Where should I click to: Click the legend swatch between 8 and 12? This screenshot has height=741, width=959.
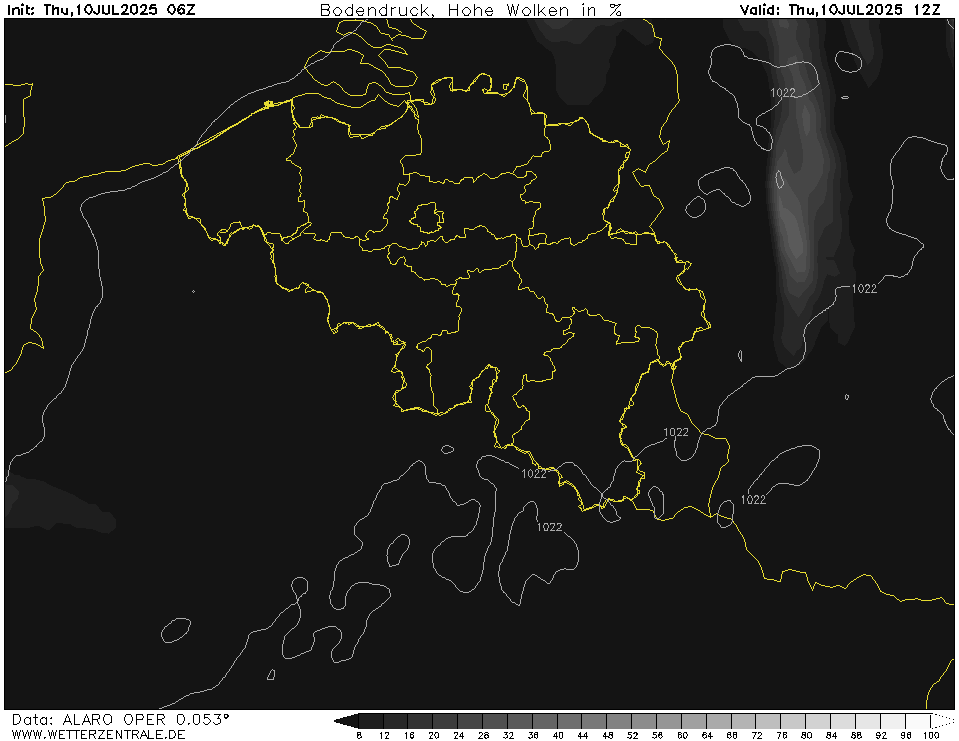tap(372, 721)
